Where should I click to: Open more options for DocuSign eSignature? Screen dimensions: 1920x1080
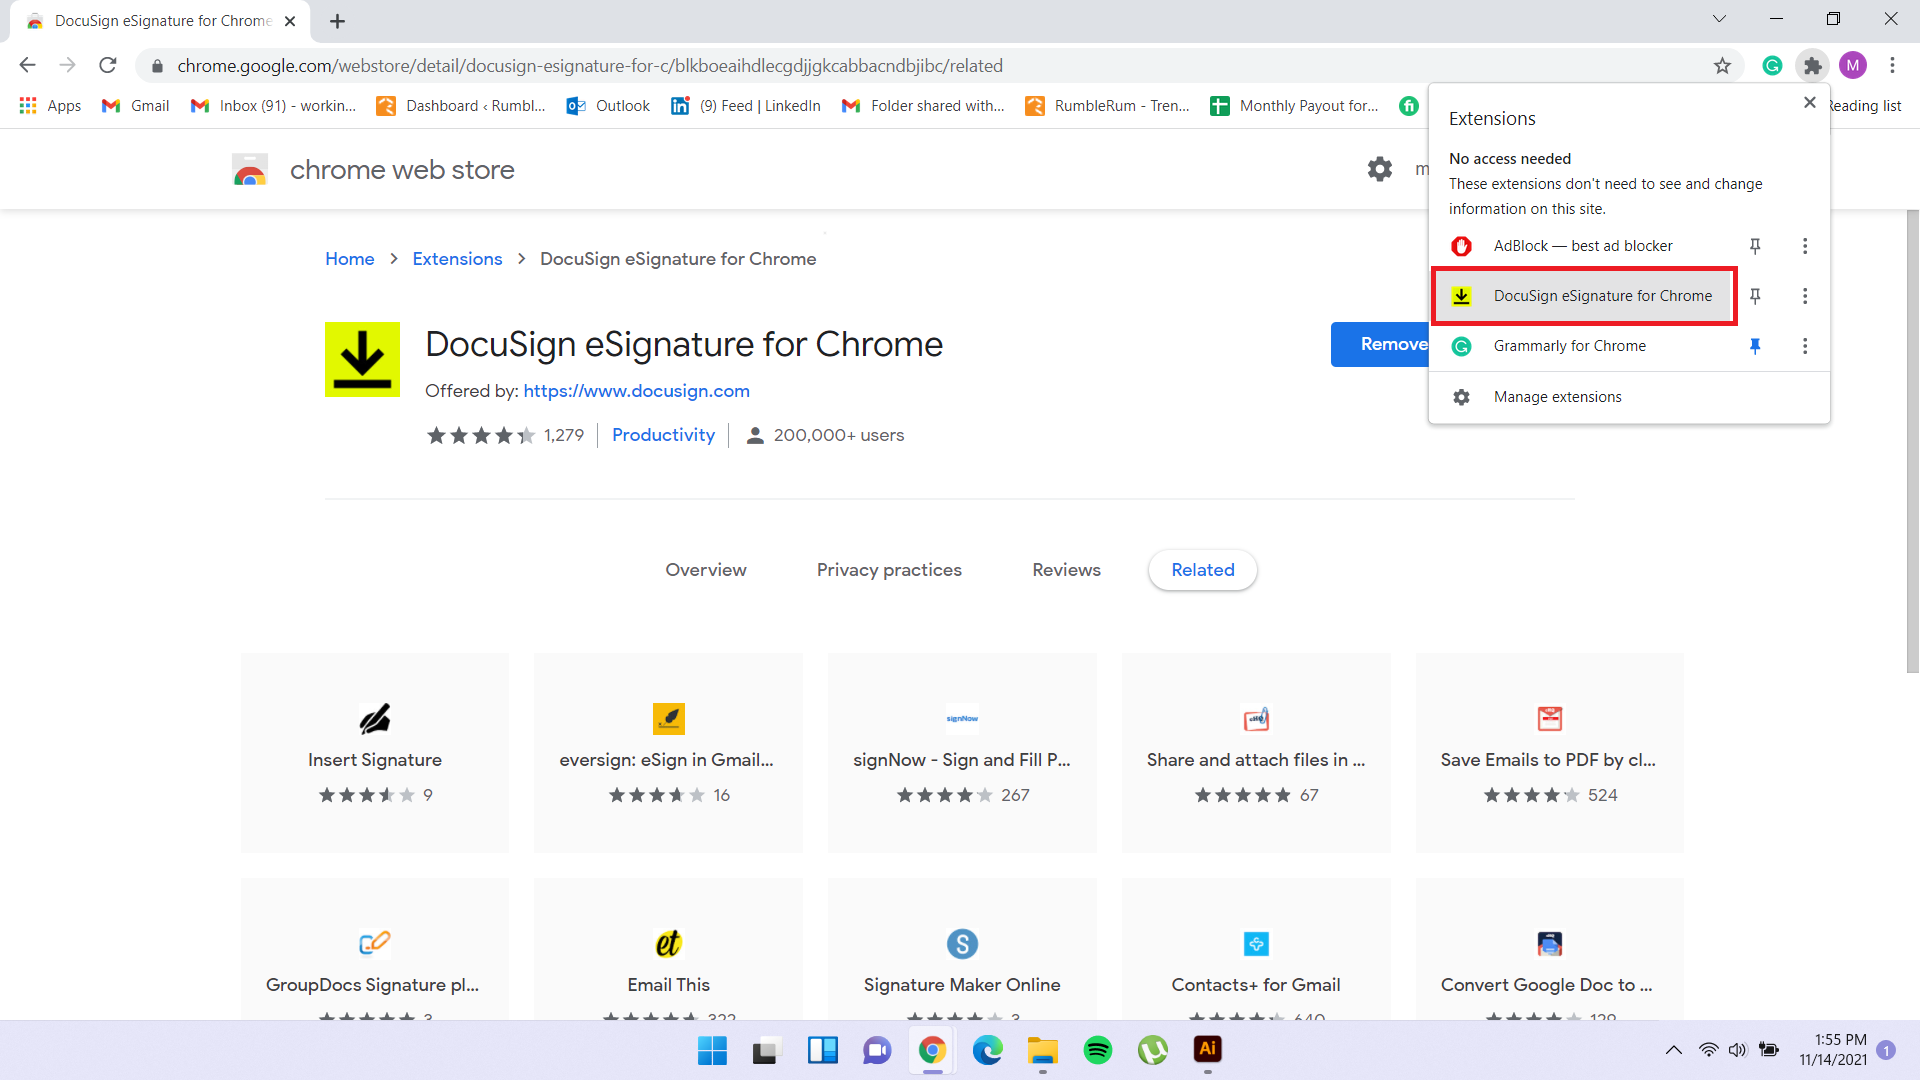point(1805,296)
